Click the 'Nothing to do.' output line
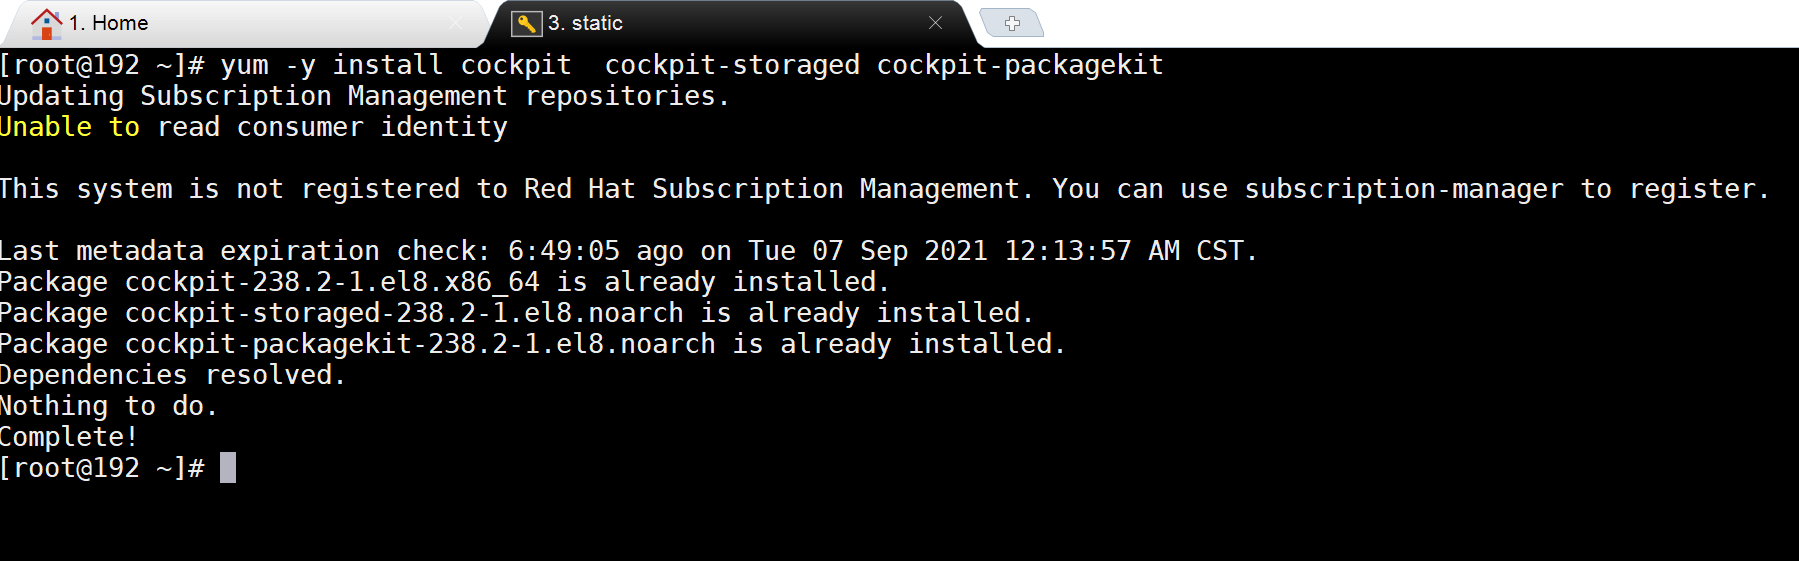Image resolution: width=1799 pixels, height=561 pixels. click(x=109, y=406)
